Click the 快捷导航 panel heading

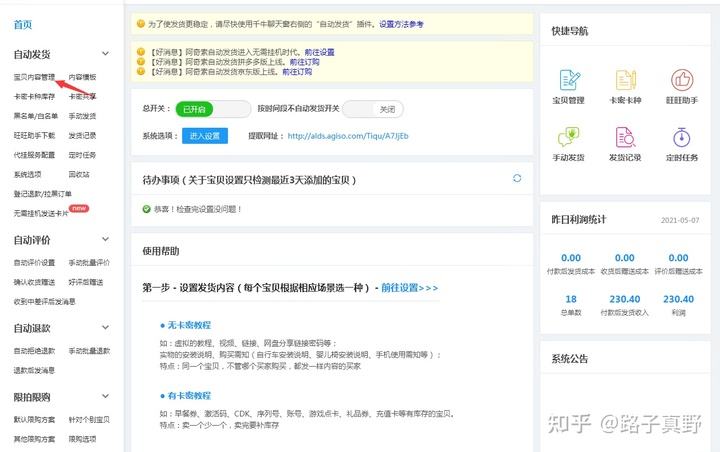coord(570,31)
